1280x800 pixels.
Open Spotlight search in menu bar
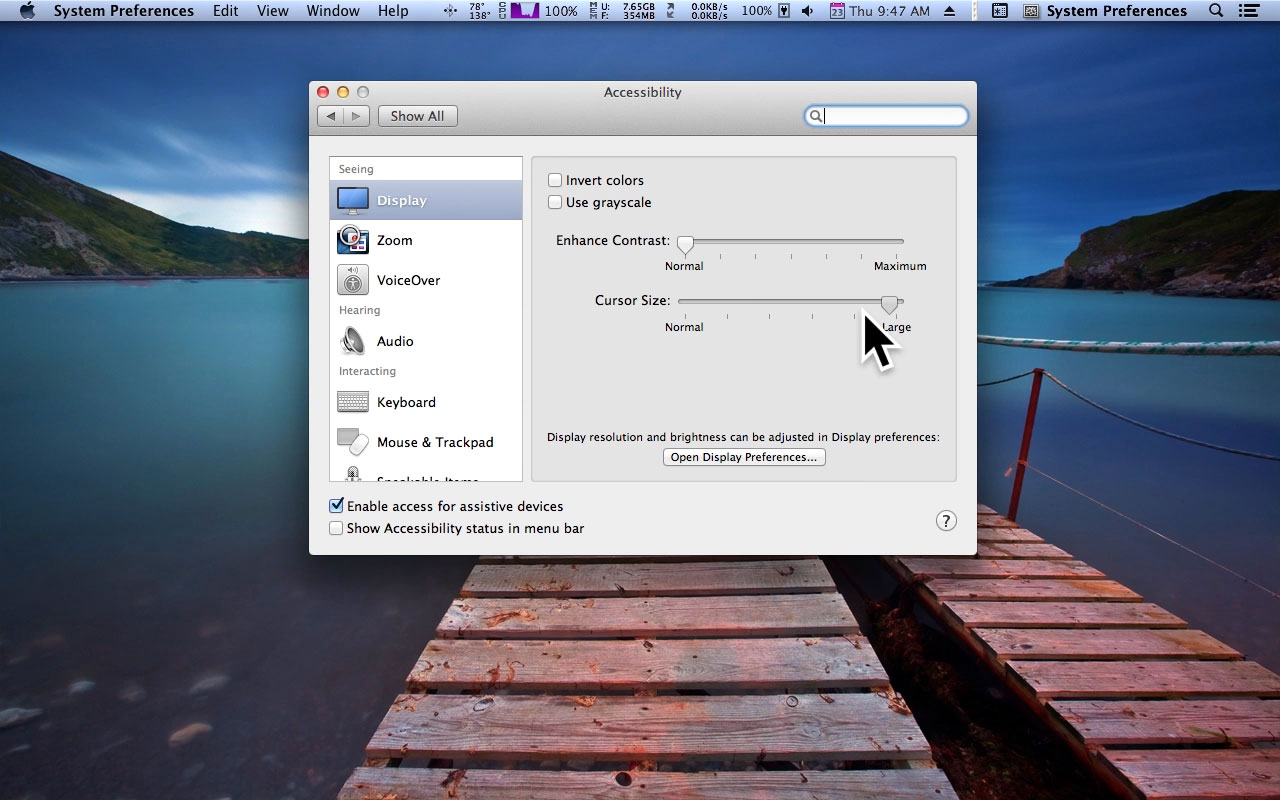[1216, 11]
